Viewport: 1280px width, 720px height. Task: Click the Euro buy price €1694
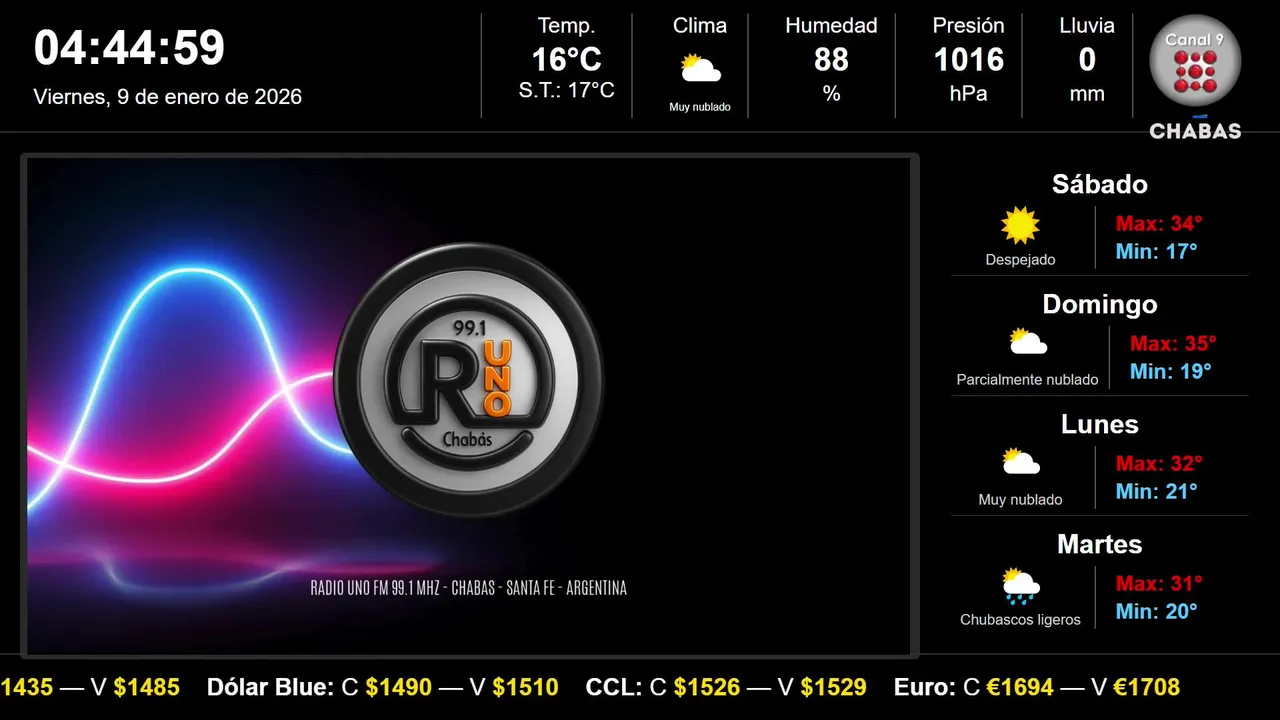click(x=1020, y=687)
